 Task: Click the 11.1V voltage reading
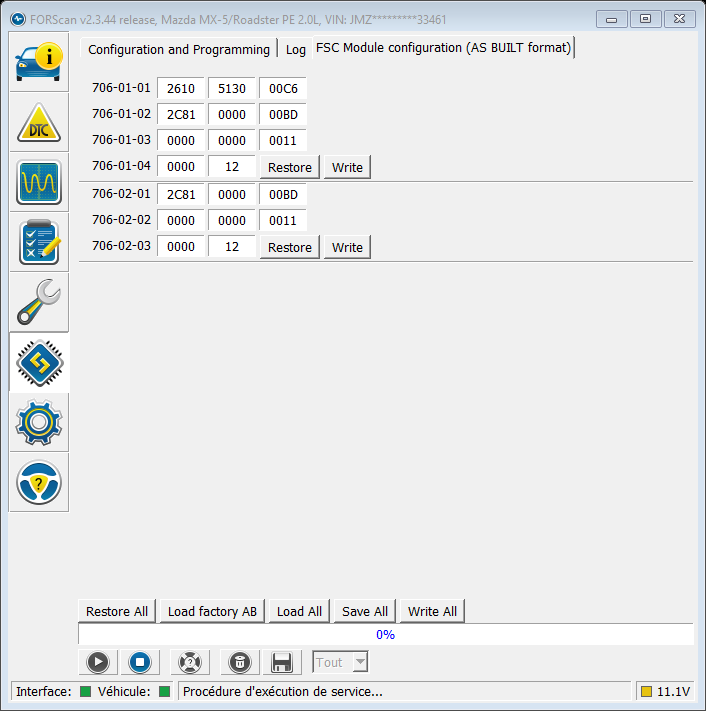coord(673,692)
